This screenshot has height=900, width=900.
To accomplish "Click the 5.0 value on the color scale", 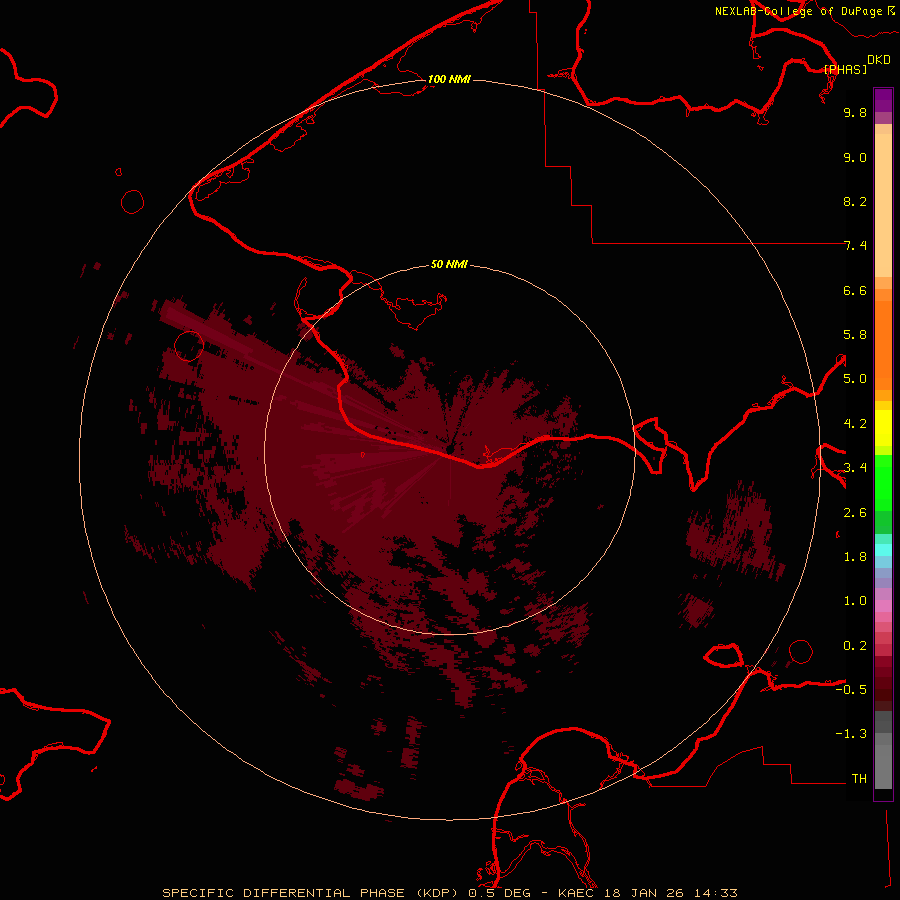I will 855,379.
